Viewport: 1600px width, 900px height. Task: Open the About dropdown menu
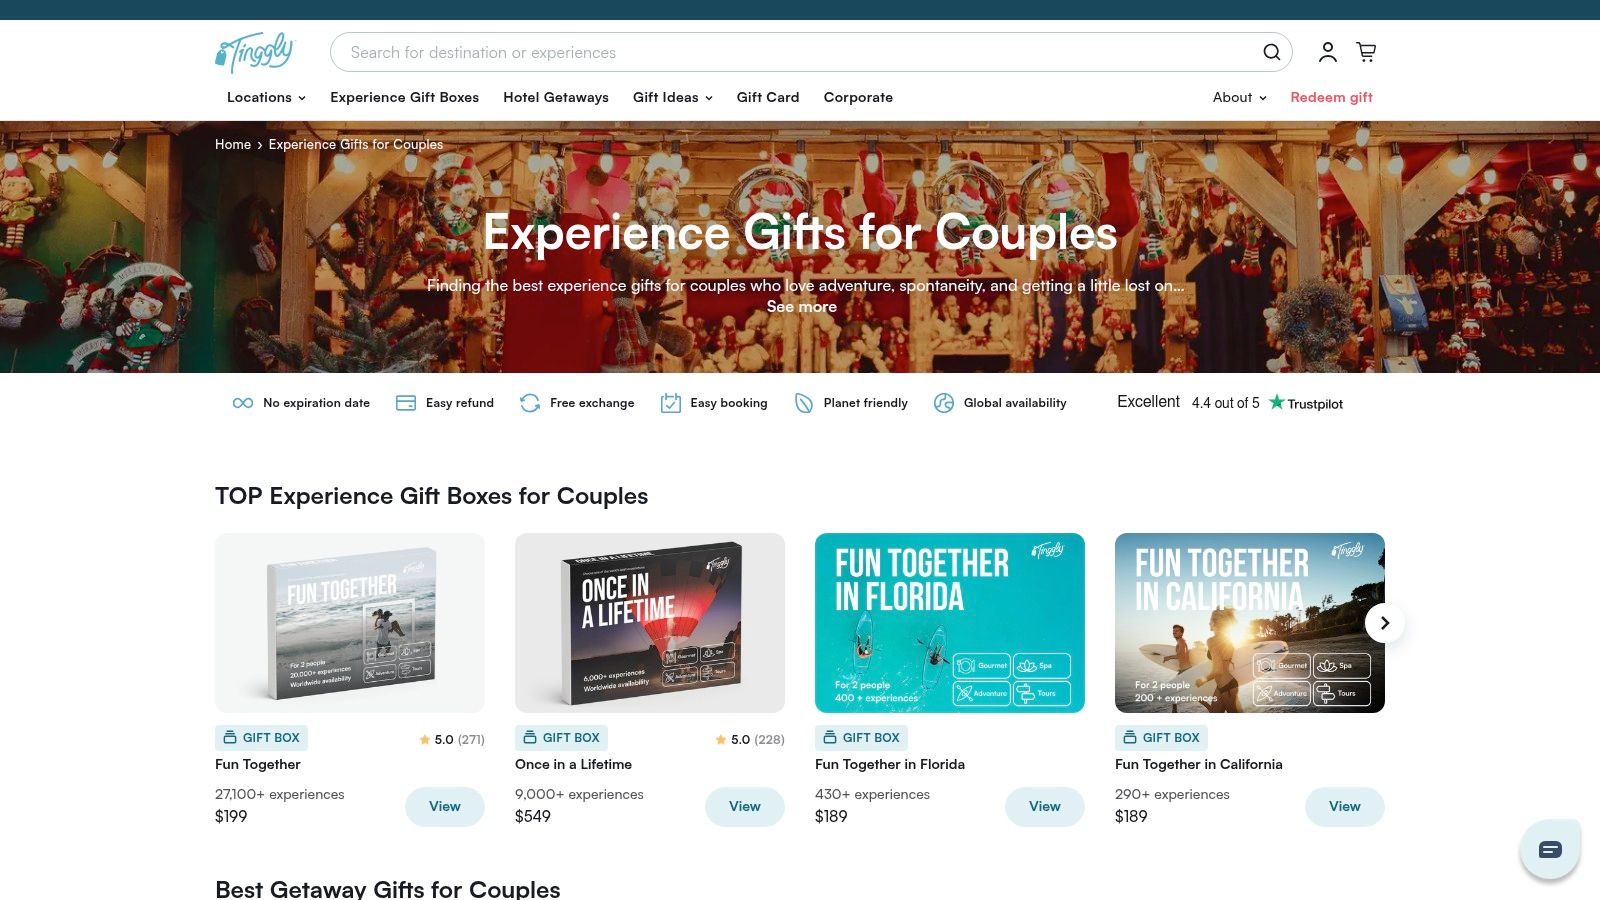point(1240,97)
